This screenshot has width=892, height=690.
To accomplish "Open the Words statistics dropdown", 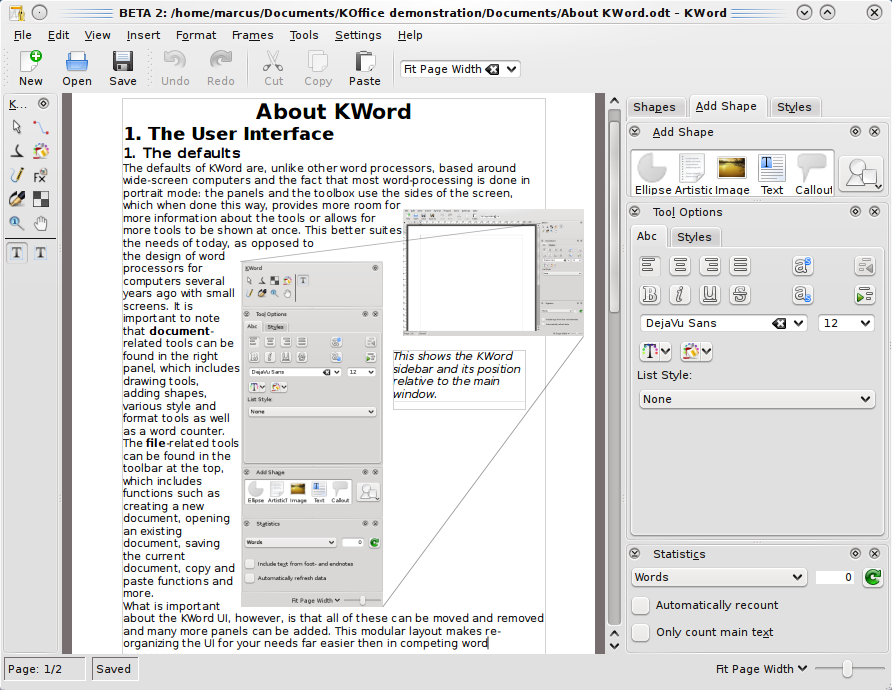I will (718, 577).
